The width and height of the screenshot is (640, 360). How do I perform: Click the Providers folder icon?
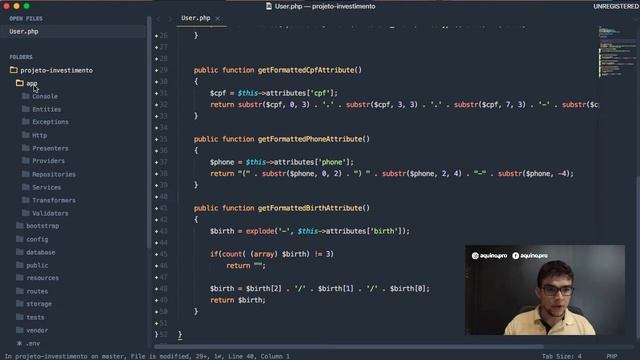[x=26, y=160]
